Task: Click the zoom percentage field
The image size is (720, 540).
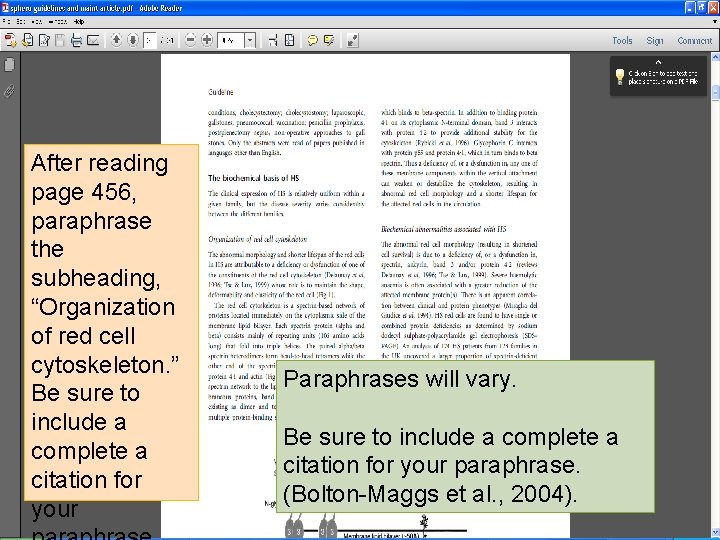Action: click(231, 40)
